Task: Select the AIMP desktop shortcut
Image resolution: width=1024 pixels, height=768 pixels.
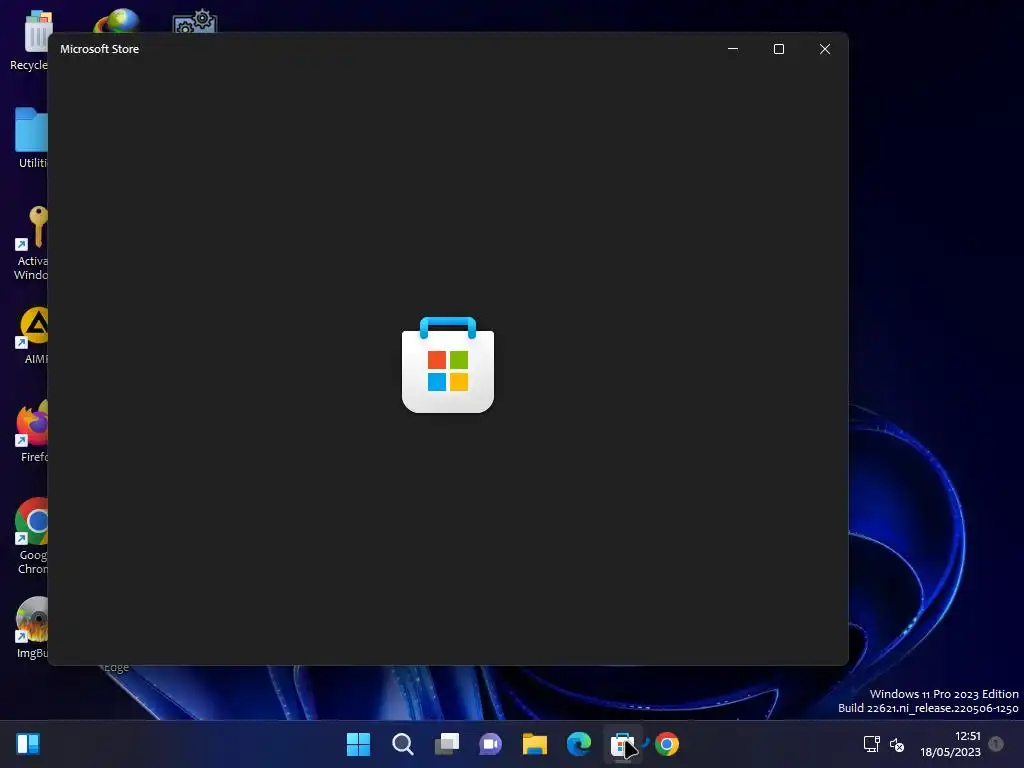Action: (33, 336)
